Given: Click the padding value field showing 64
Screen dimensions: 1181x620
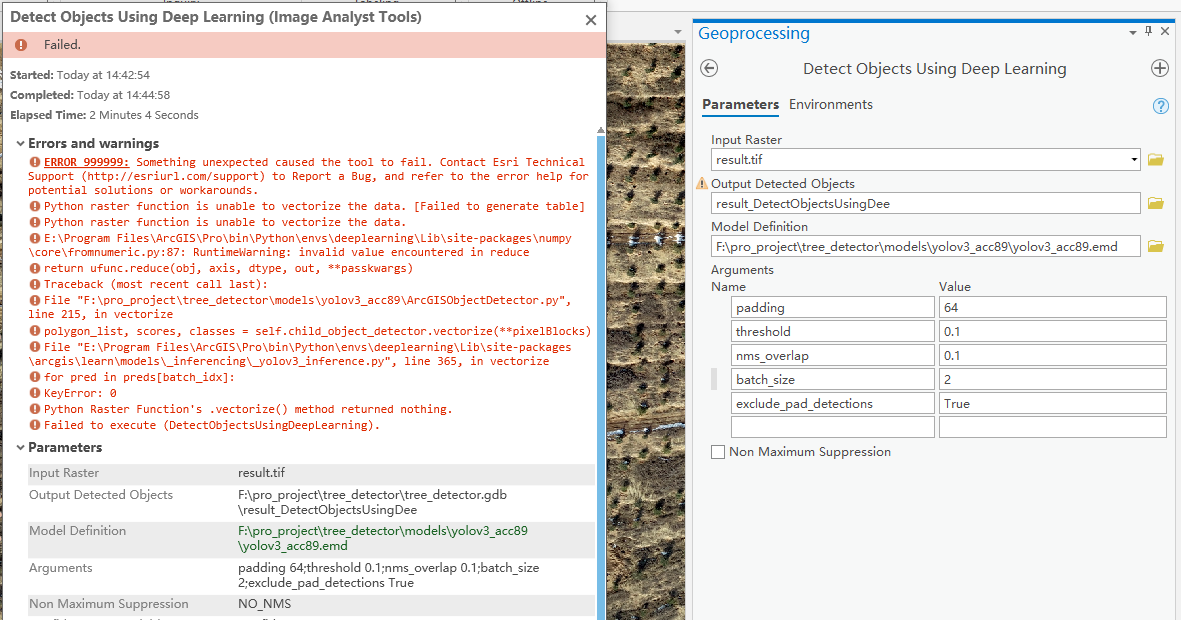Looking at the screenshot, I should click(1052, 309).
